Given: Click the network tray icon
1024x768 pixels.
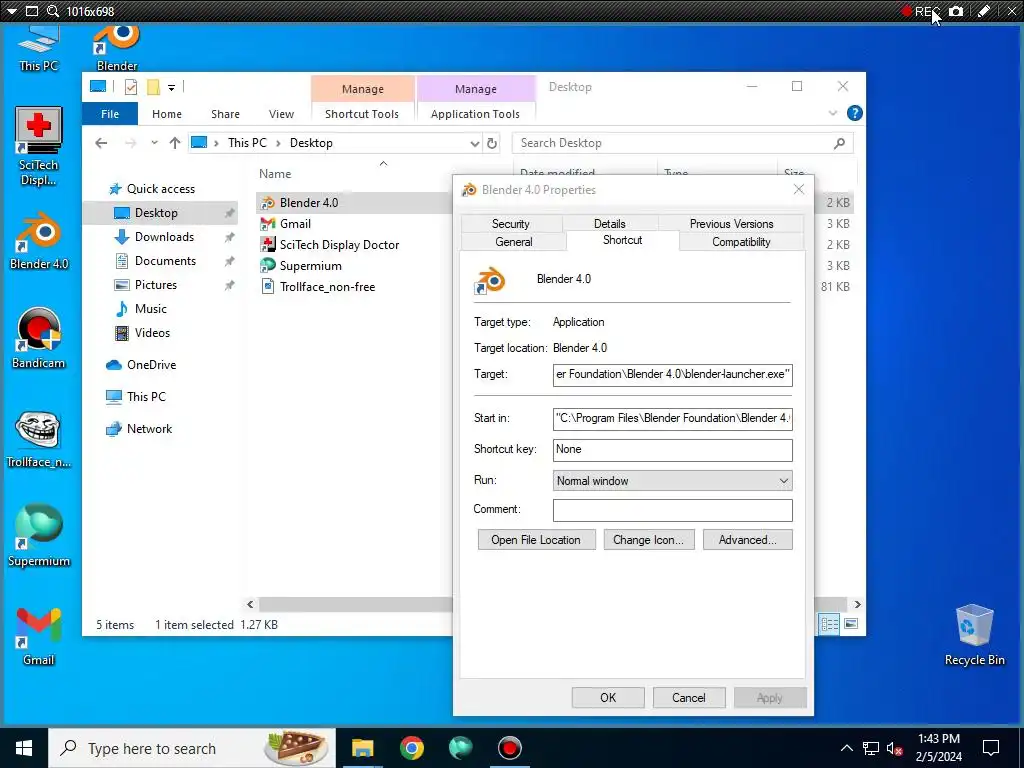Looking at the screenshot, I should 871,748.
